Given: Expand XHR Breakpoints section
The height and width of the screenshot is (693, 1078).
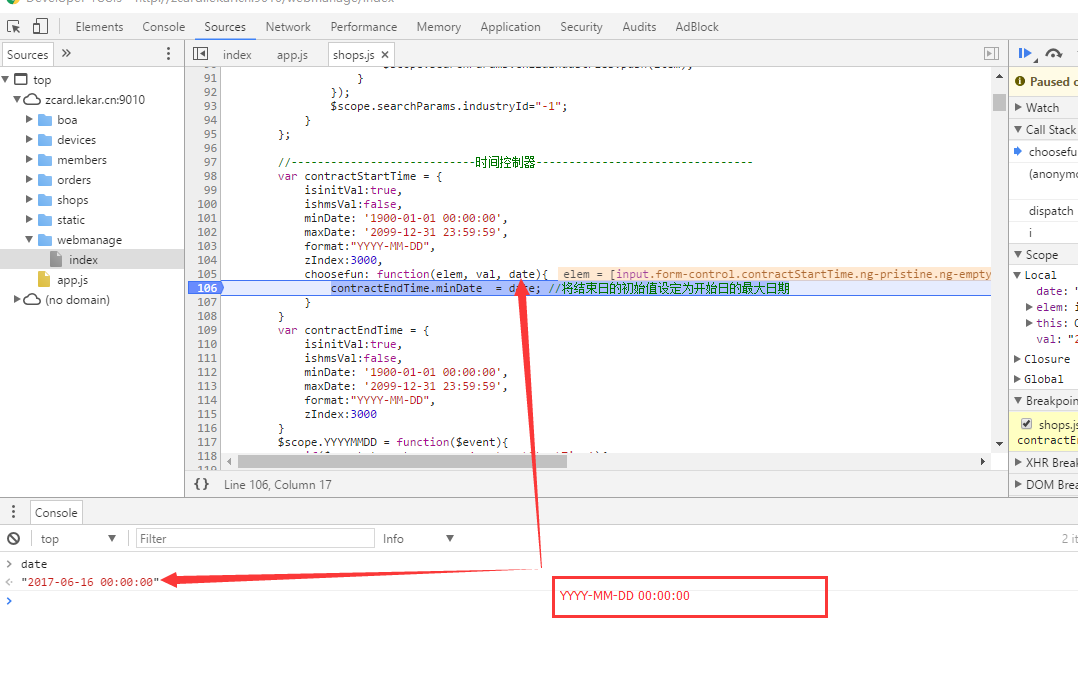Looking at the screenshot, I should (x=1019, y=463).
